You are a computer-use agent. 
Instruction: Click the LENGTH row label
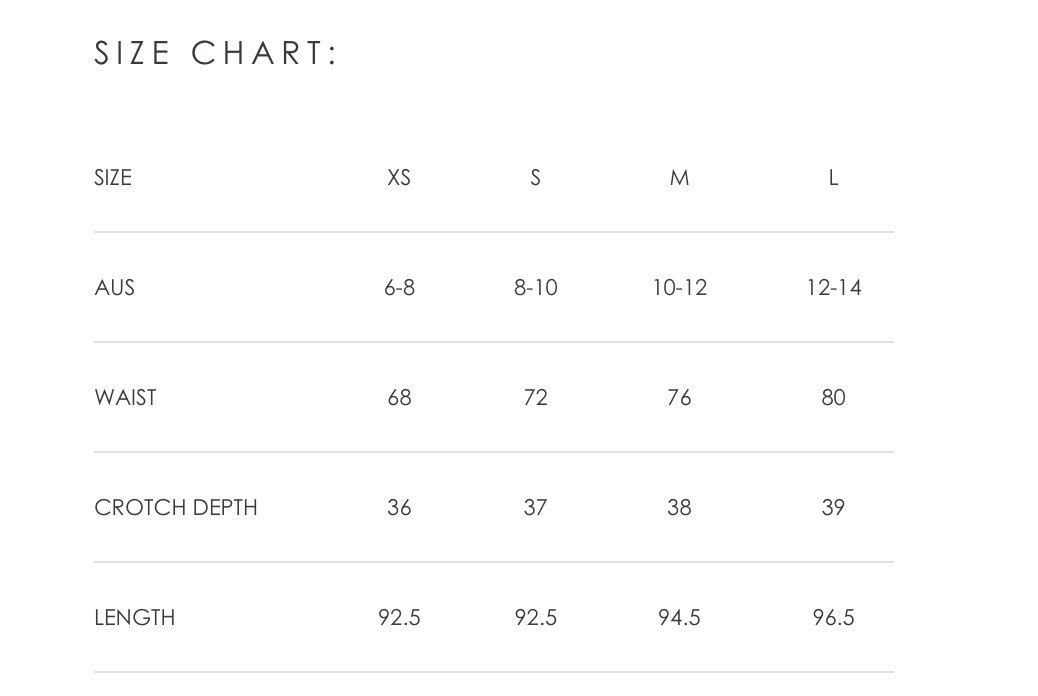(x=135, y=617)
